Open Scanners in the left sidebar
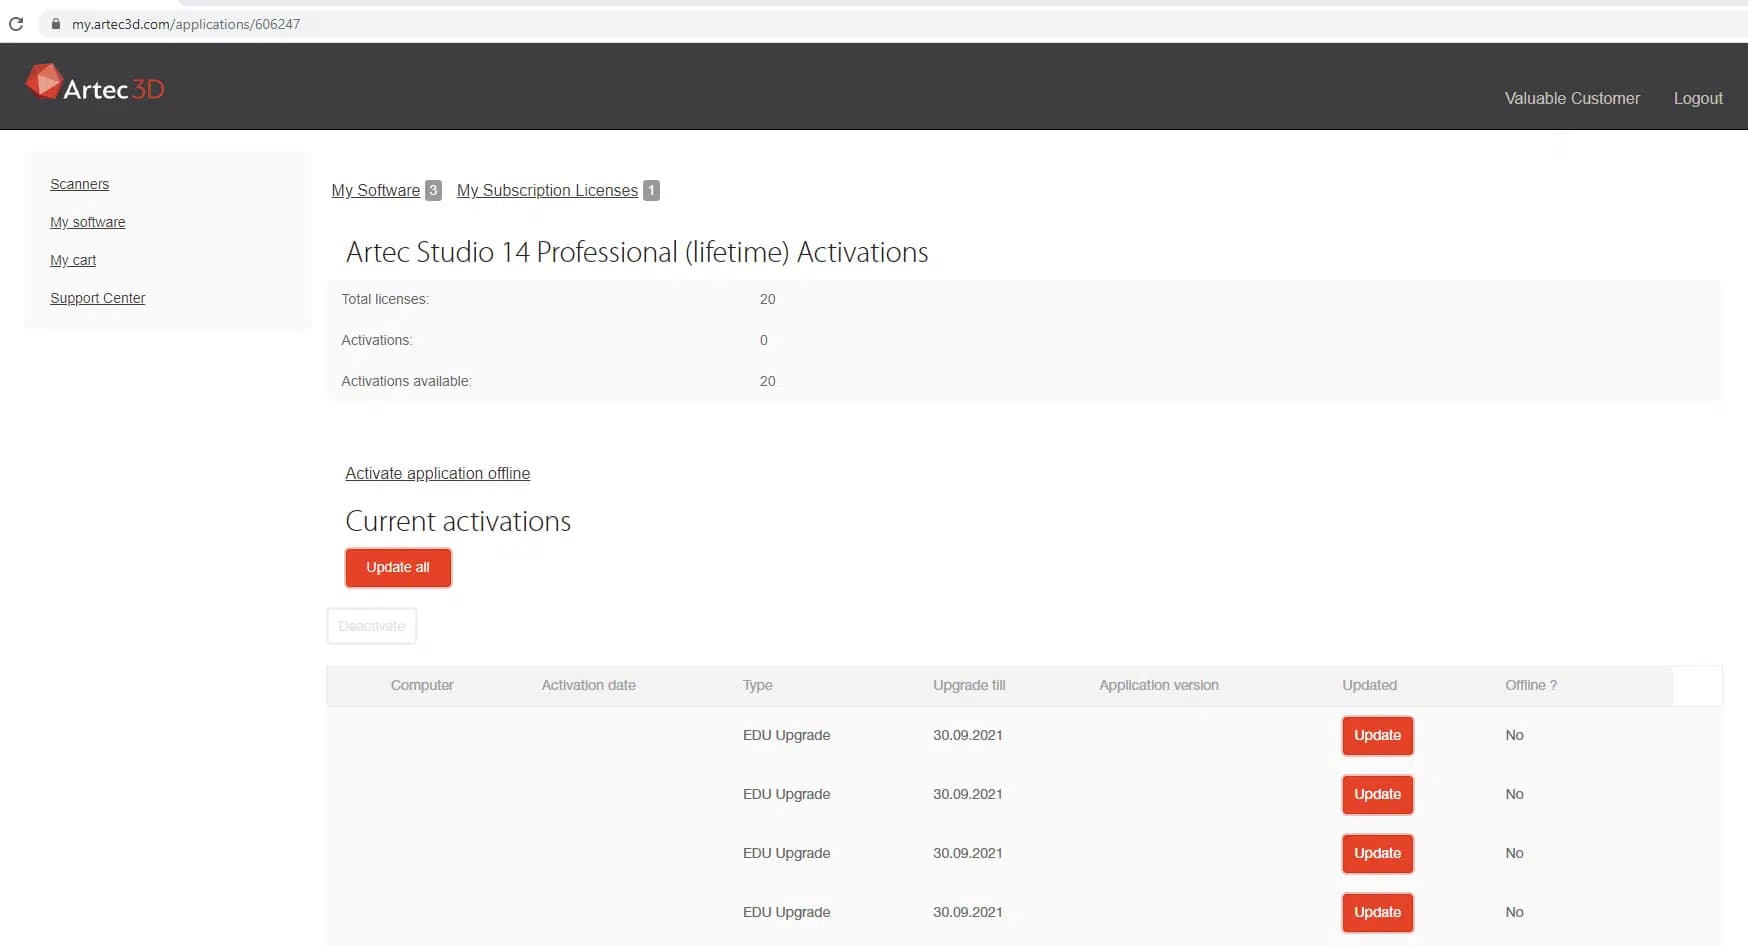This screenshot has height=946, width=1748. tap(79, 184)
